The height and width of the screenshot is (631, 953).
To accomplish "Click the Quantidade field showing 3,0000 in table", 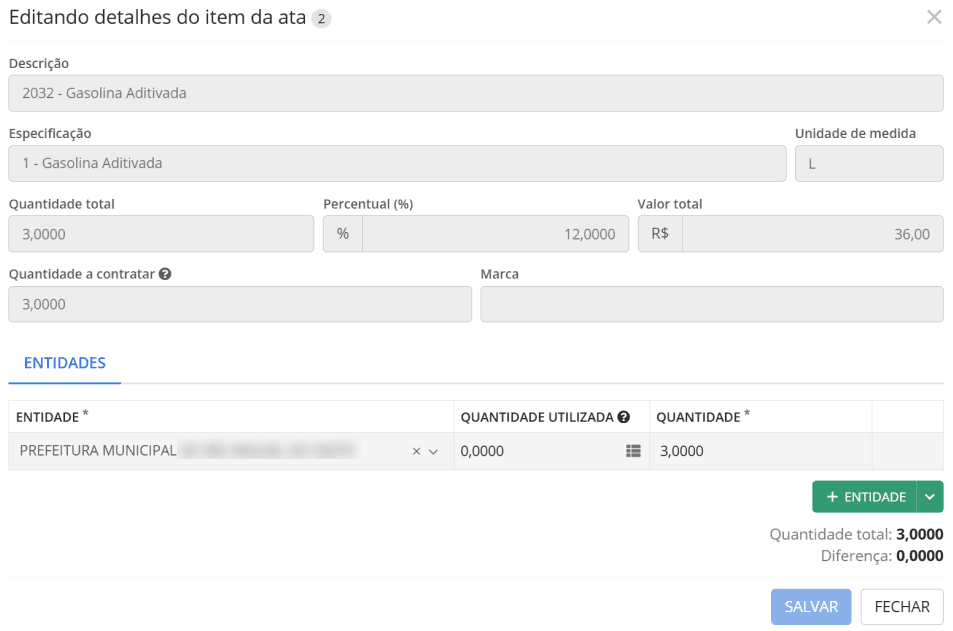I will pos(760,452).
